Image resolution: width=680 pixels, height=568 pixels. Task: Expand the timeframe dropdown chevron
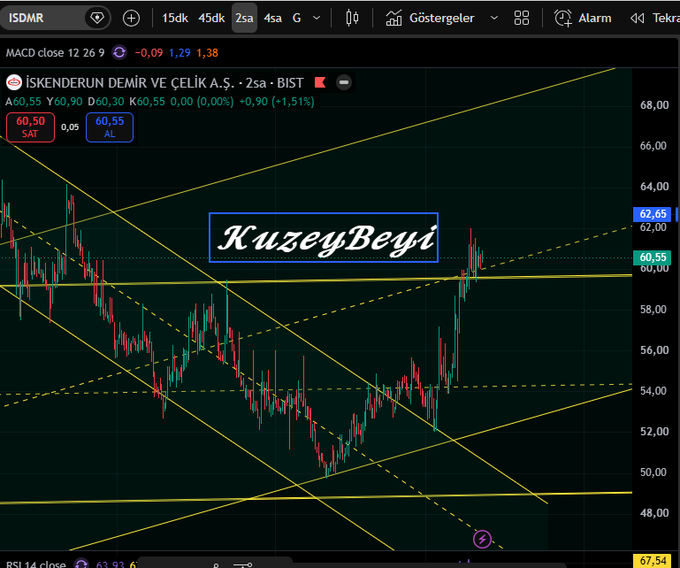[x=317, y=18]
